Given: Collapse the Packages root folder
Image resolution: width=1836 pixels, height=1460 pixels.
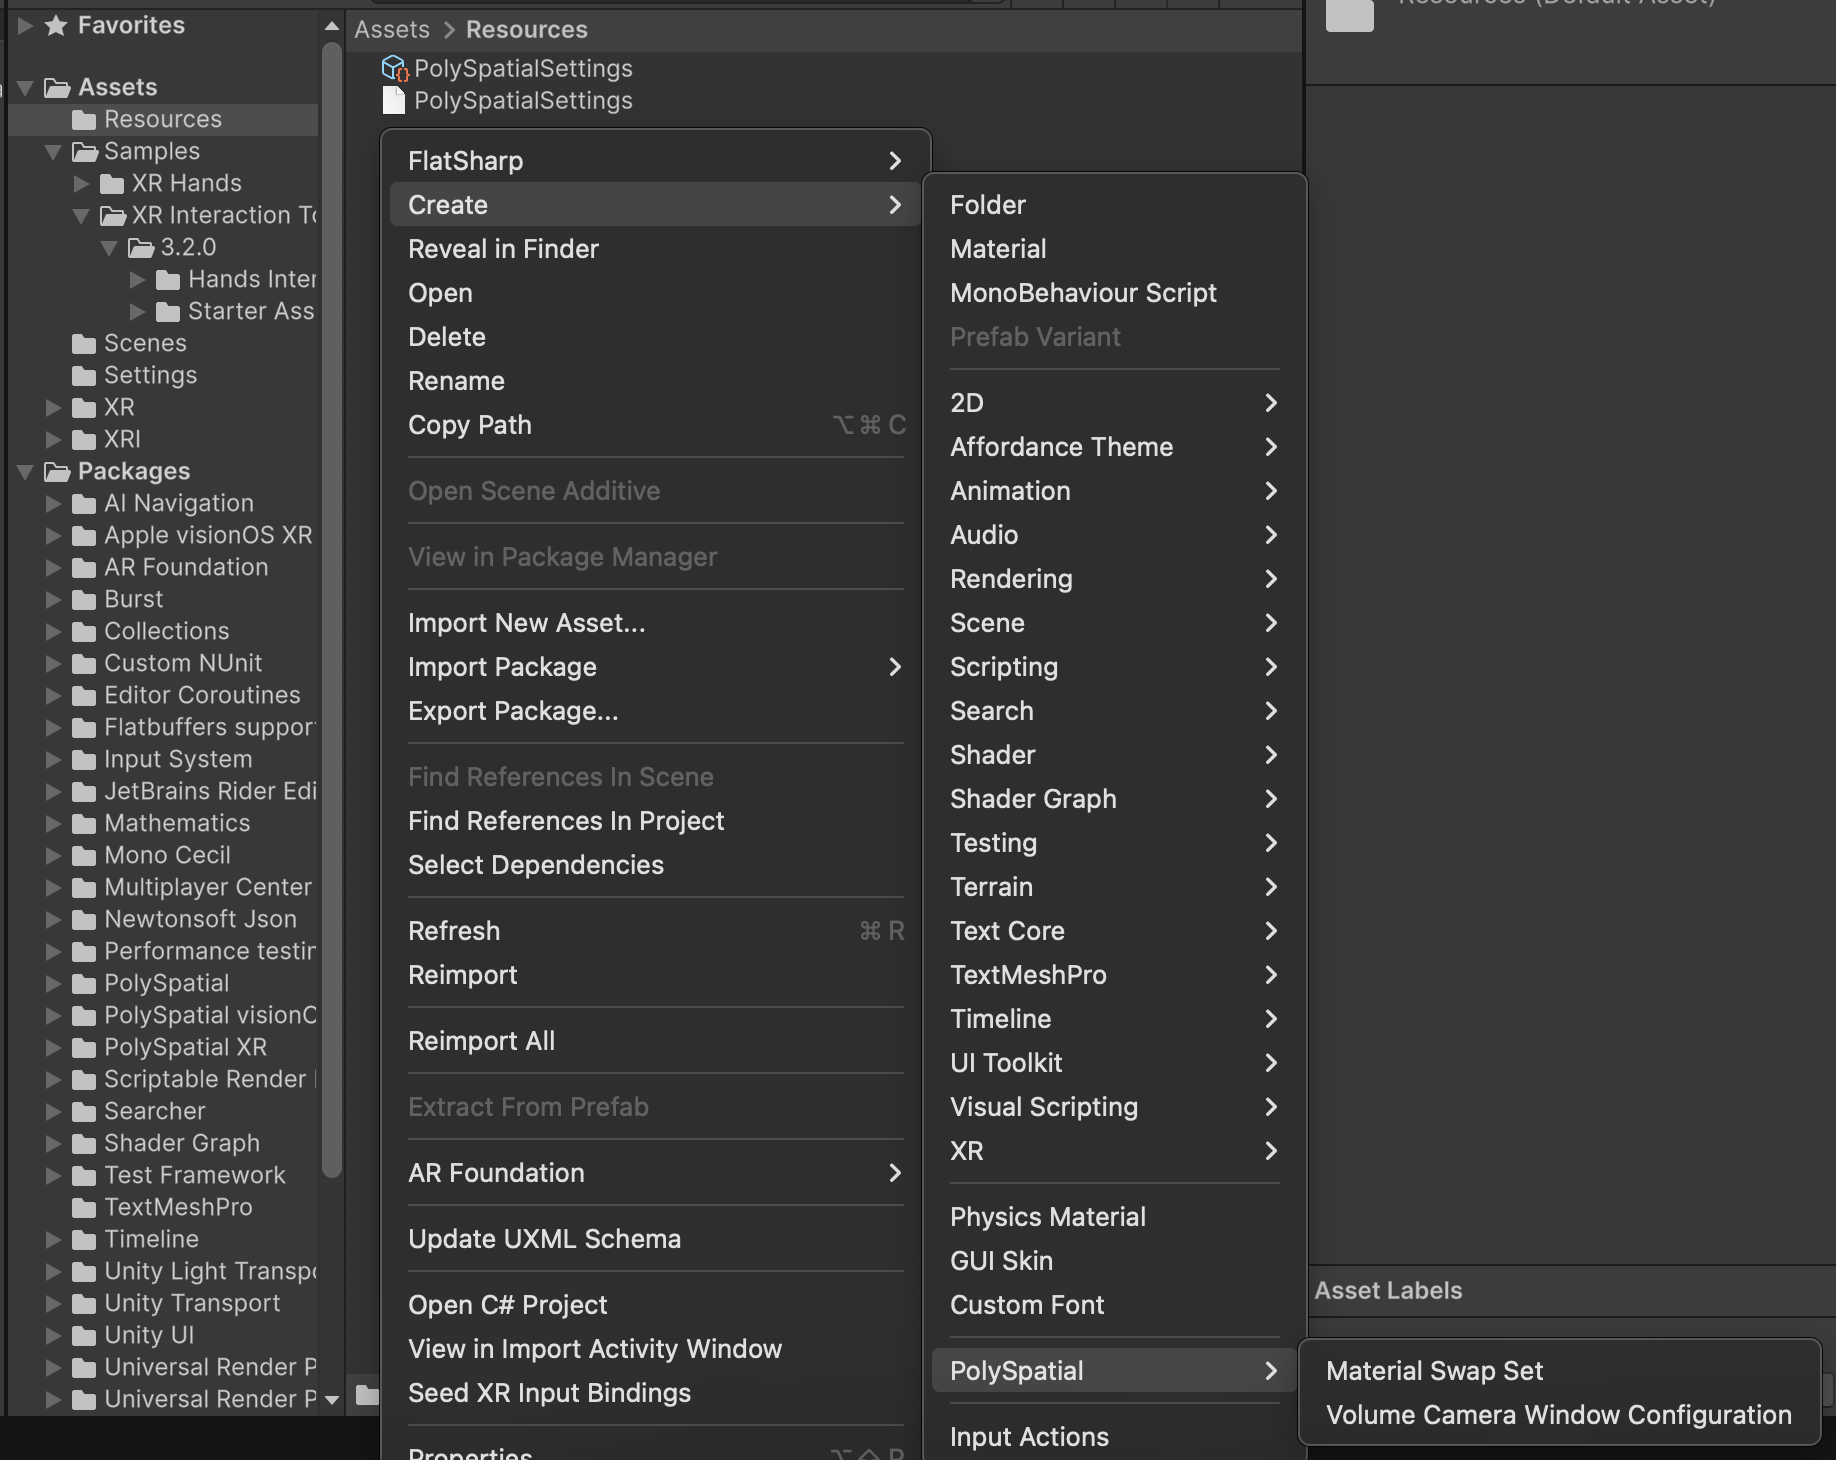Looking at the screenshot, I should point(26,472).
